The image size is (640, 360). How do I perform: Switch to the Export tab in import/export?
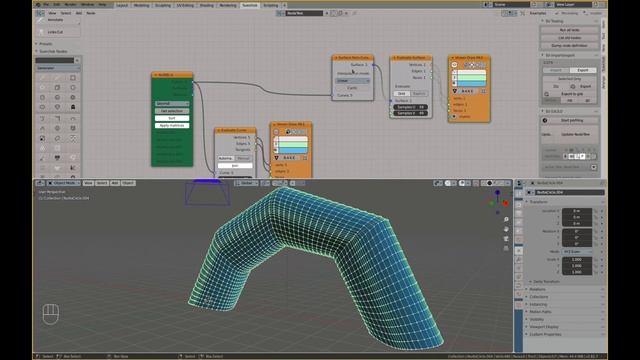(583, 70)
